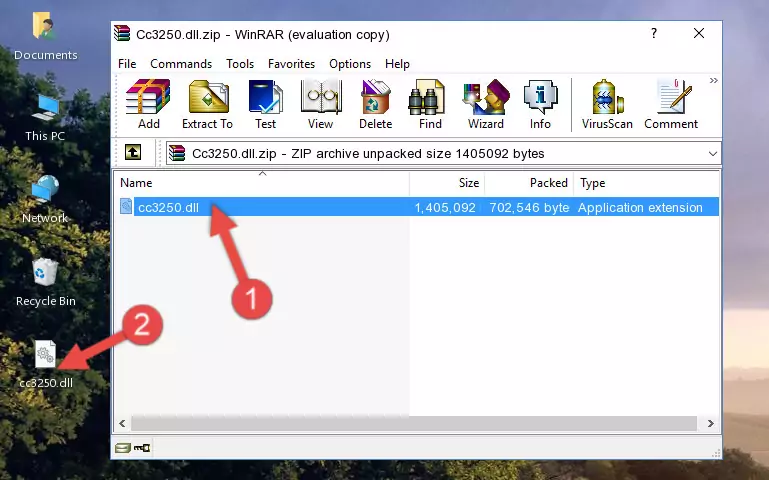Click the horizontal scrollbar track

pyautogui.click(x=414, y=423)
